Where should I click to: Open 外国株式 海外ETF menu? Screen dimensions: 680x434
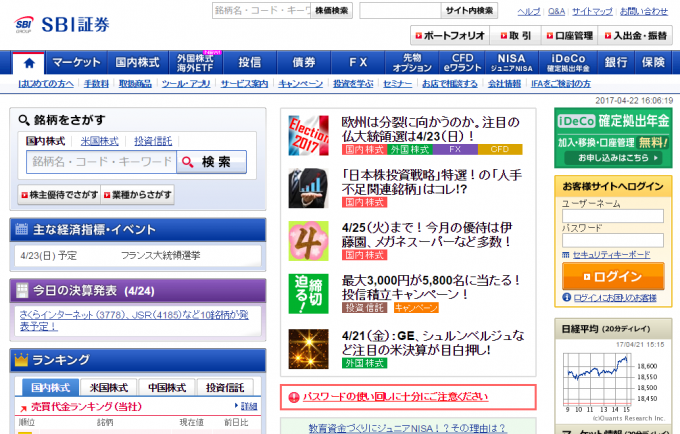coord(195,62)
